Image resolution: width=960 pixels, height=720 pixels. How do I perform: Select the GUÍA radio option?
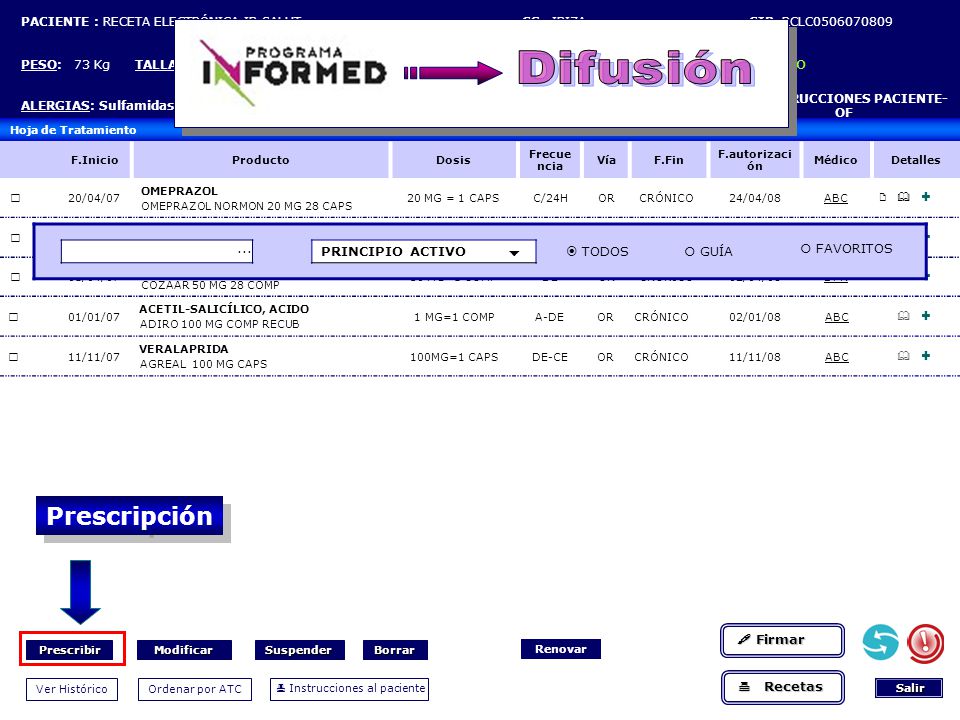pos(689,252)
